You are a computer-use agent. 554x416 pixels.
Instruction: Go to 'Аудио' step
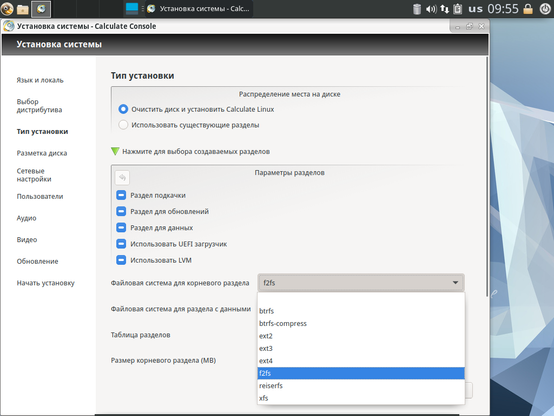tap(26, 218)
